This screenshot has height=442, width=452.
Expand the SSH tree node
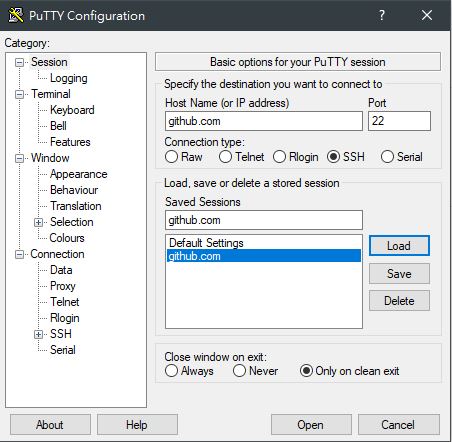39,334
